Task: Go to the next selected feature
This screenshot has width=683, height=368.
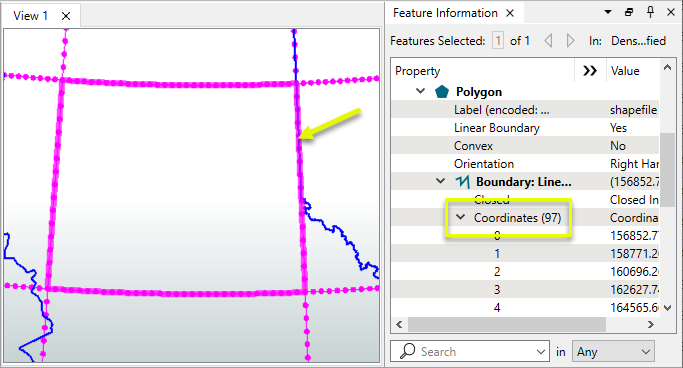Action: tap(570, 41)
